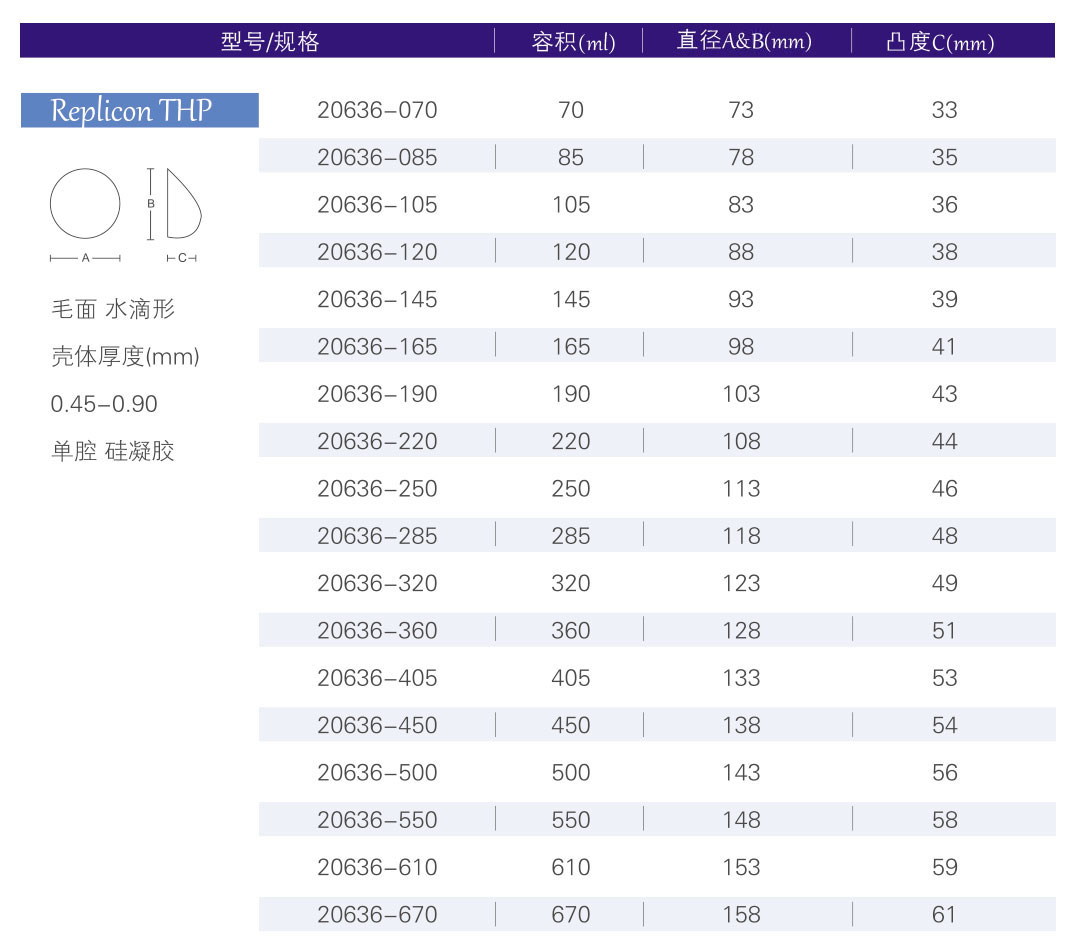Viewport: 1080px width, 942px height.
Task: Click the volume value 250
Action: (x=571, y=489)
